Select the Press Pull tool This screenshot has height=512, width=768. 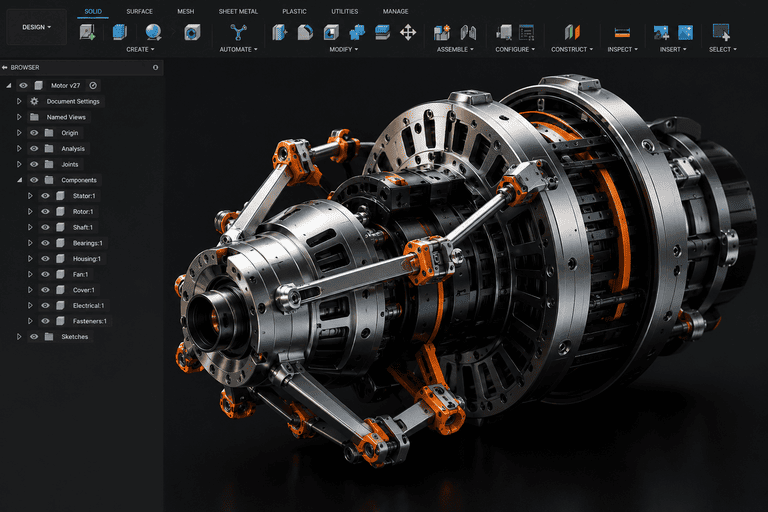[x=280, y=32]
